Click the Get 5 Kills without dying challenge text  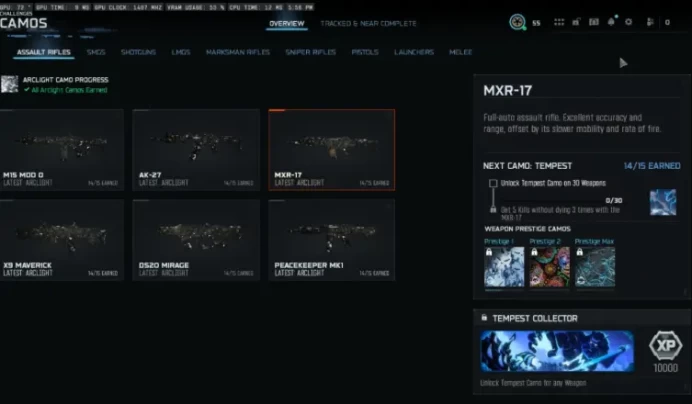pyautogui.click(x=560, y=214)
